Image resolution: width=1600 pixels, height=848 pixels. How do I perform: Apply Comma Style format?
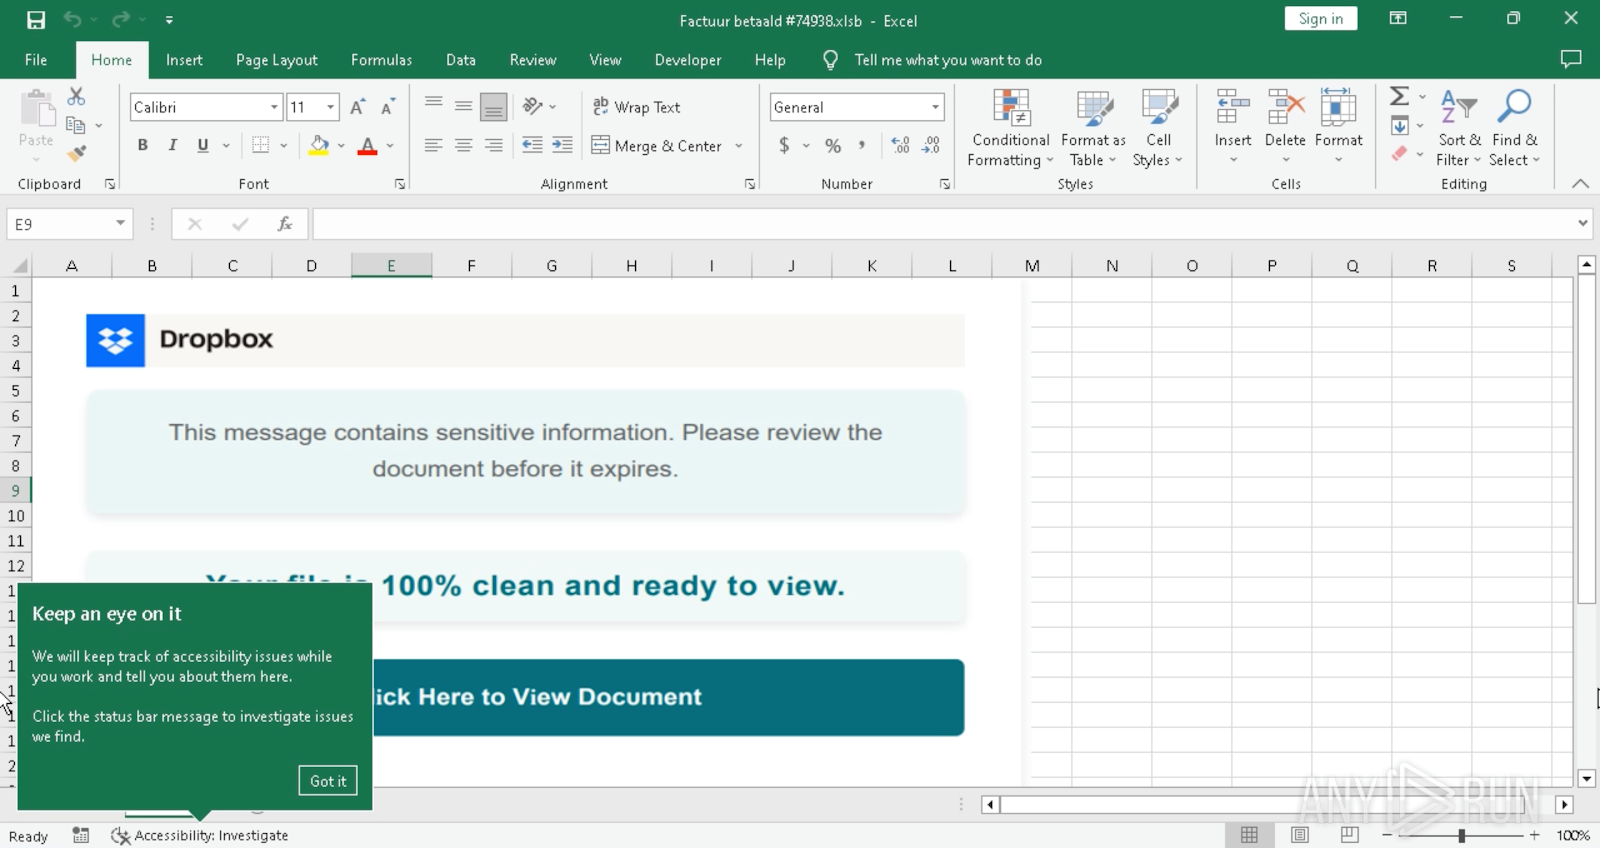tap(862, 146)
